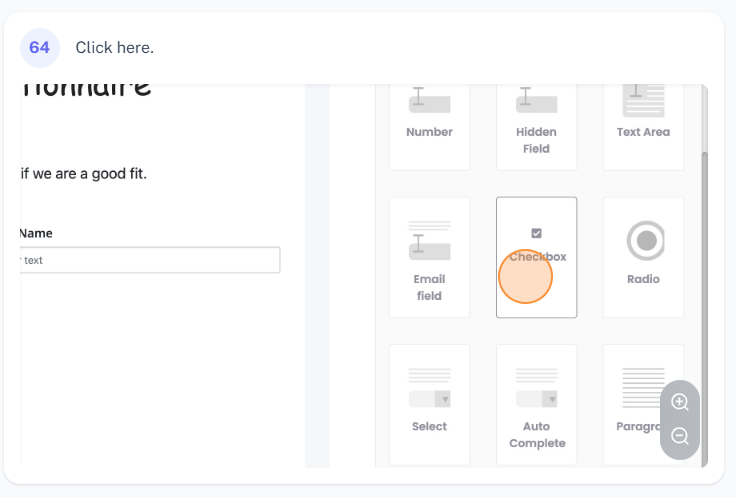Click the "Click here." step title
Screen dimensions: 736x497
(x=114, y=47)
